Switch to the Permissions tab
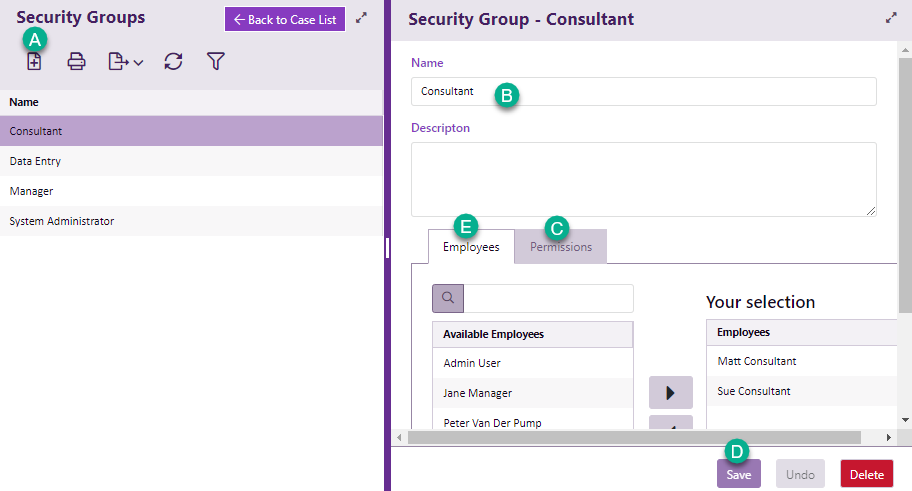912x491 pixels. point(561,247)
